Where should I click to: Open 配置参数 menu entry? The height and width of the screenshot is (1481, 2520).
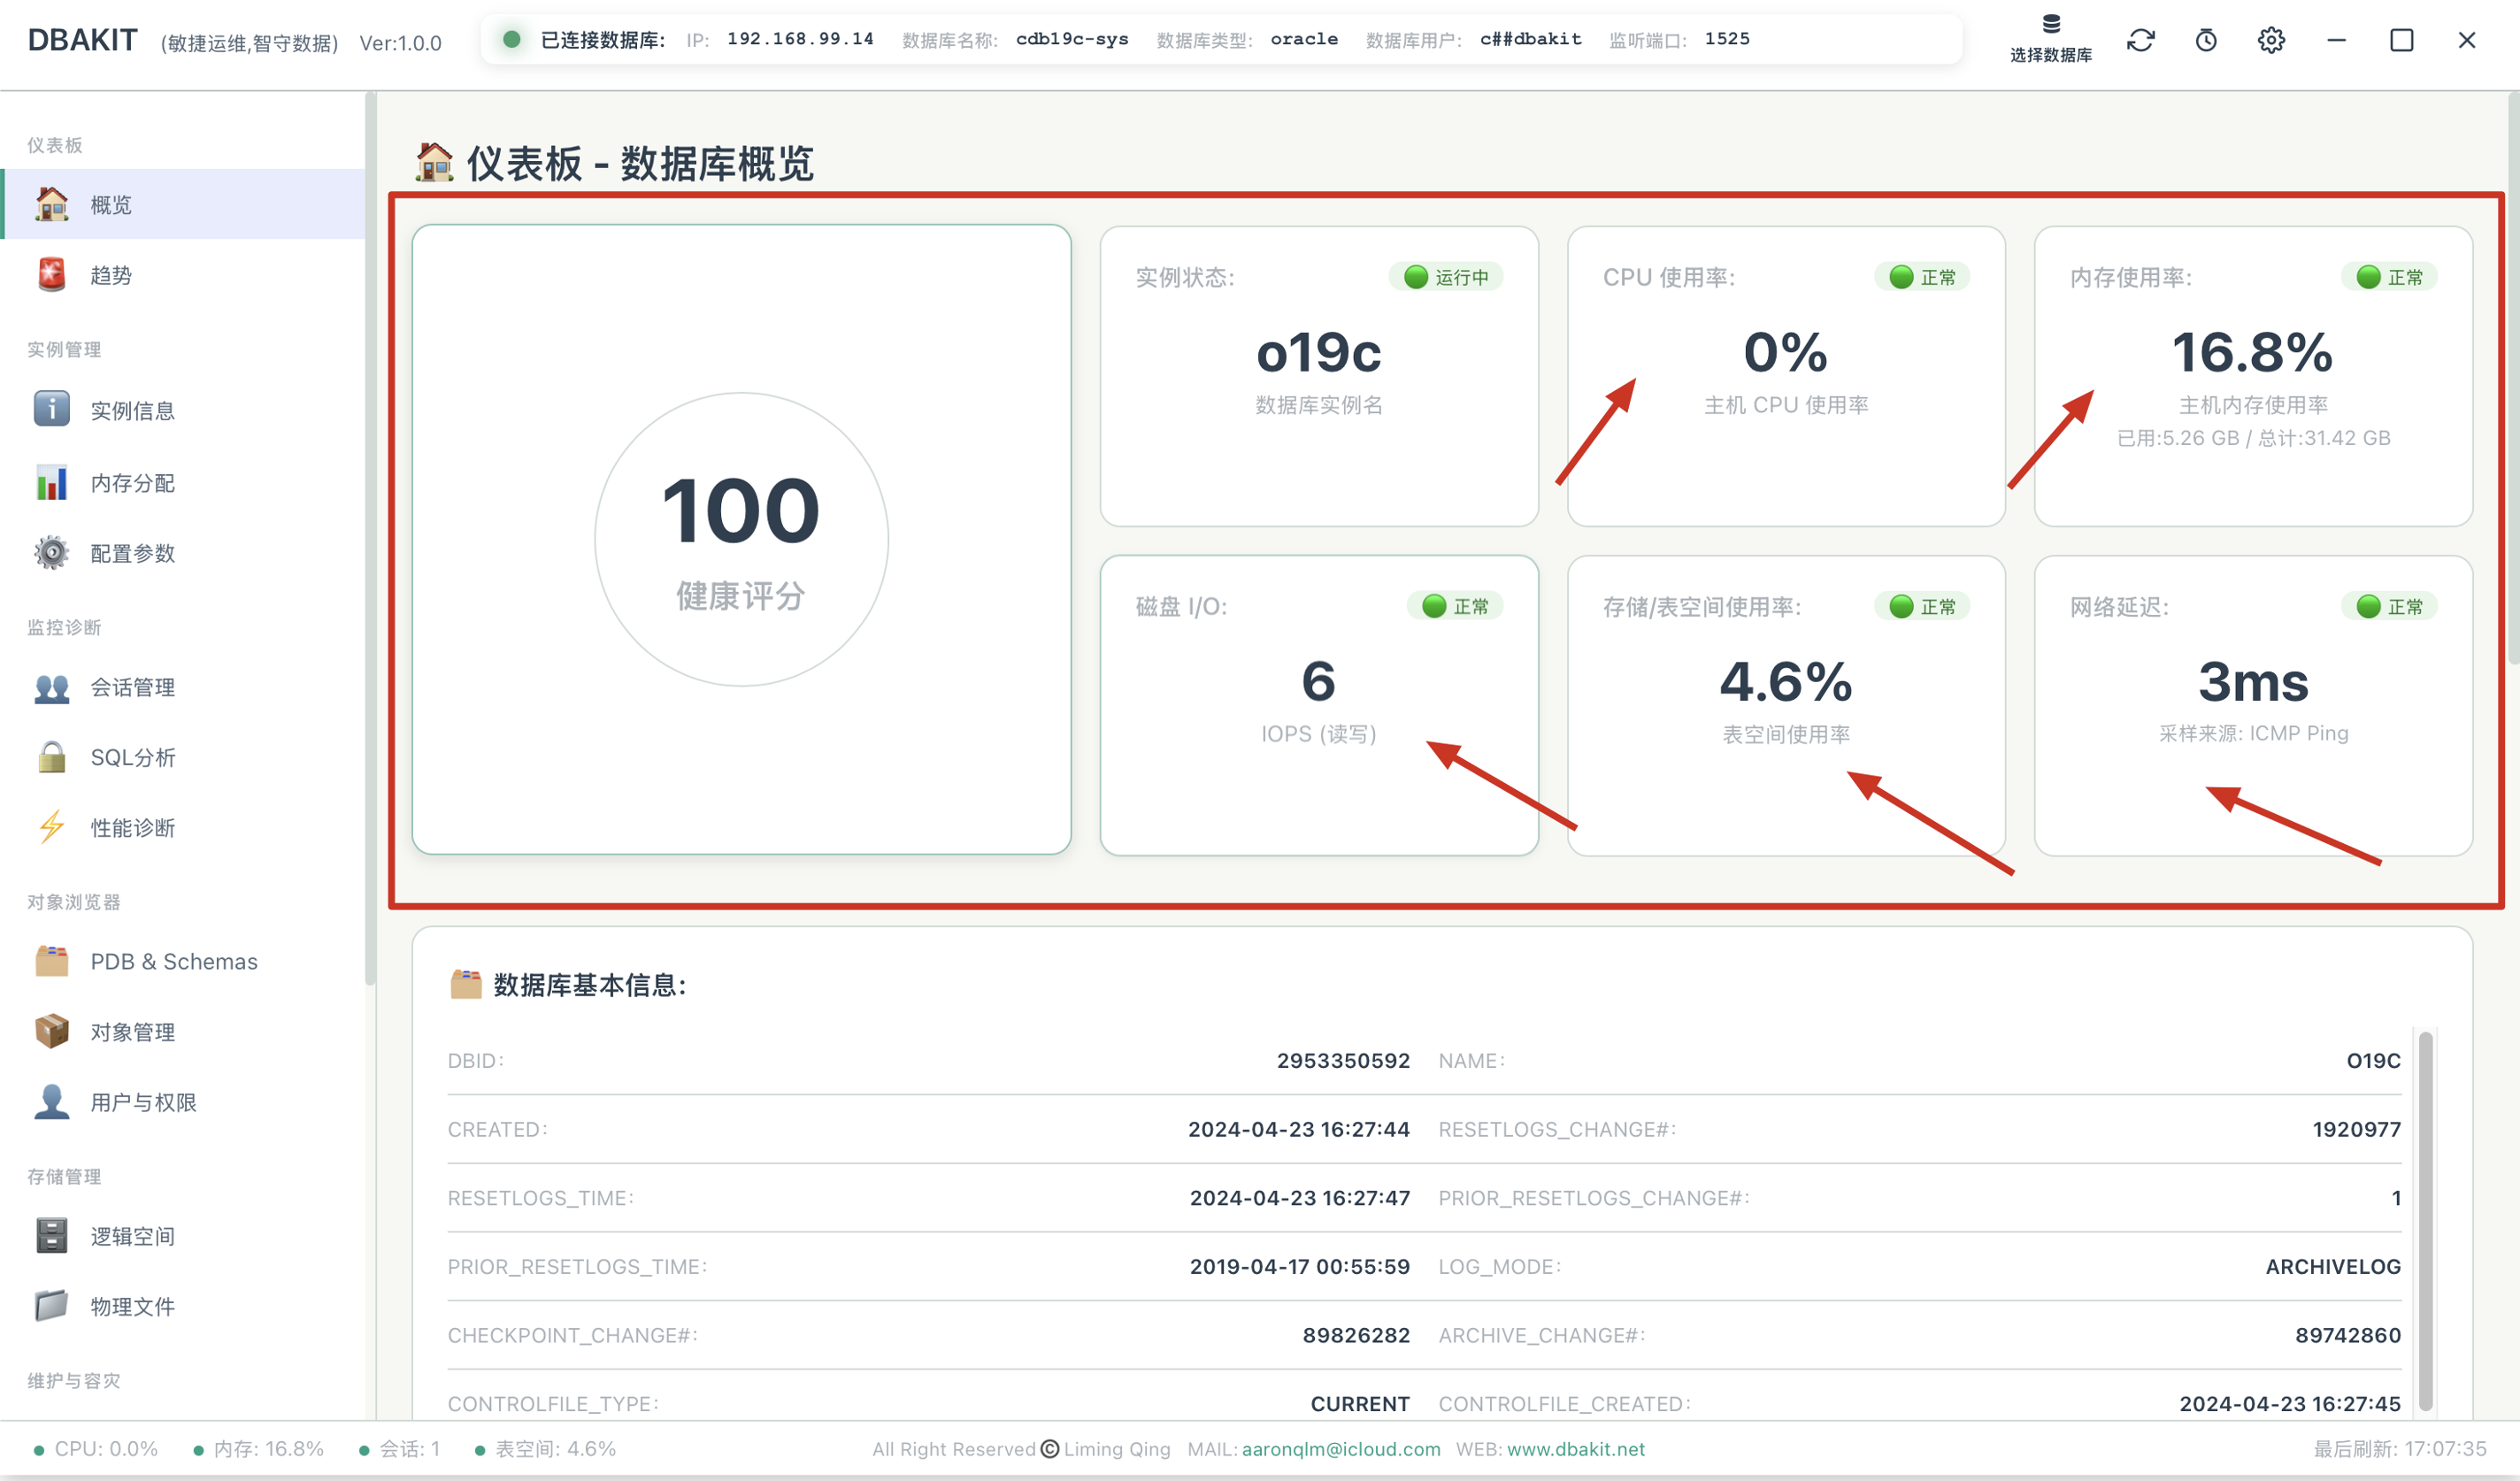coord(184,552)
